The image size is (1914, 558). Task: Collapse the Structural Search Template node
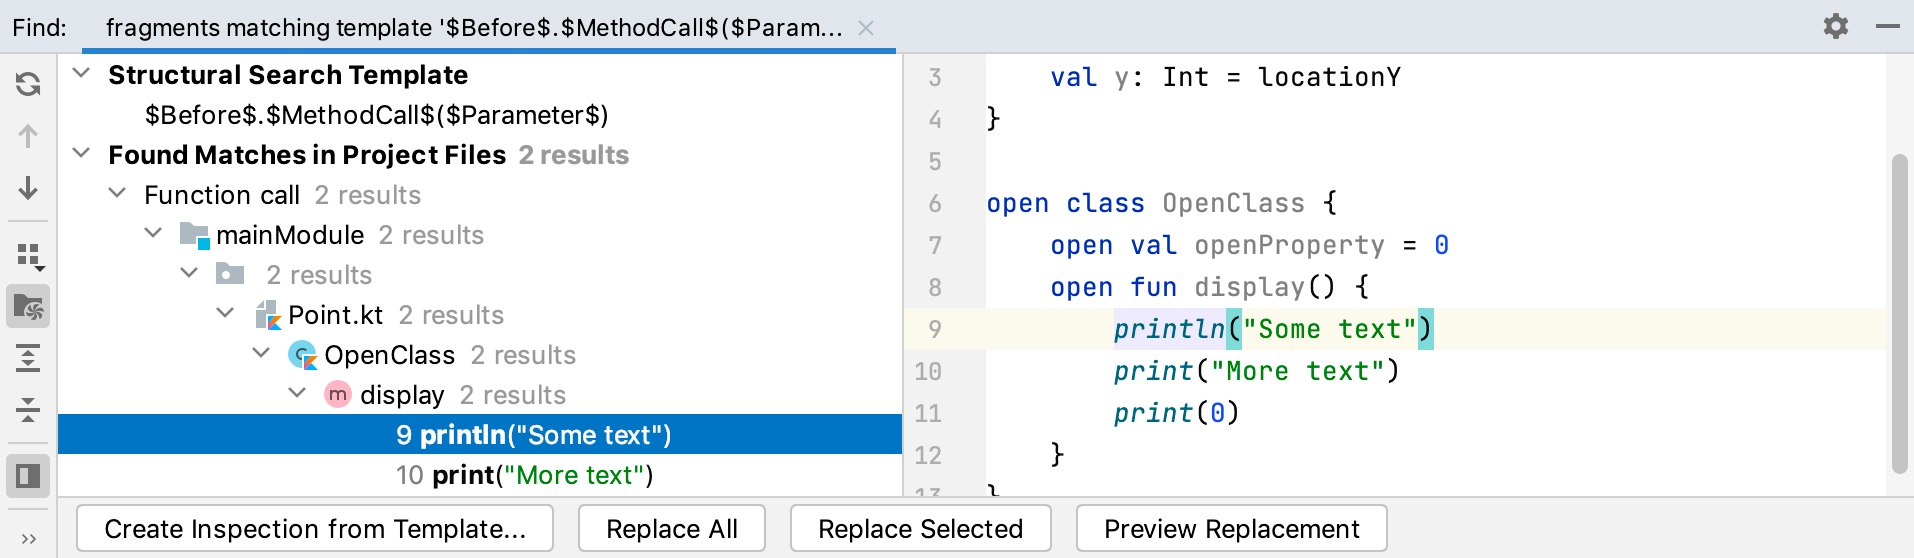click(82, 73)
